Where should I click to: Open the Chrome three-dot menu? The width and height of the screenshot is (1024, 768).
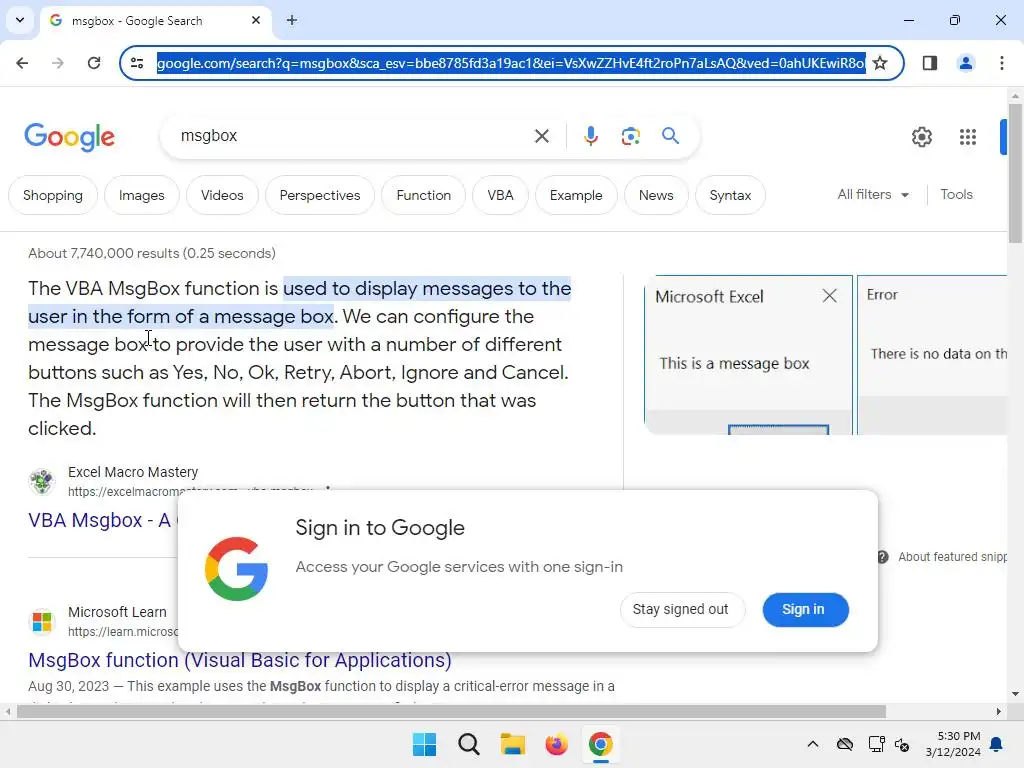pyautogui.click(x=1002, y=63)
